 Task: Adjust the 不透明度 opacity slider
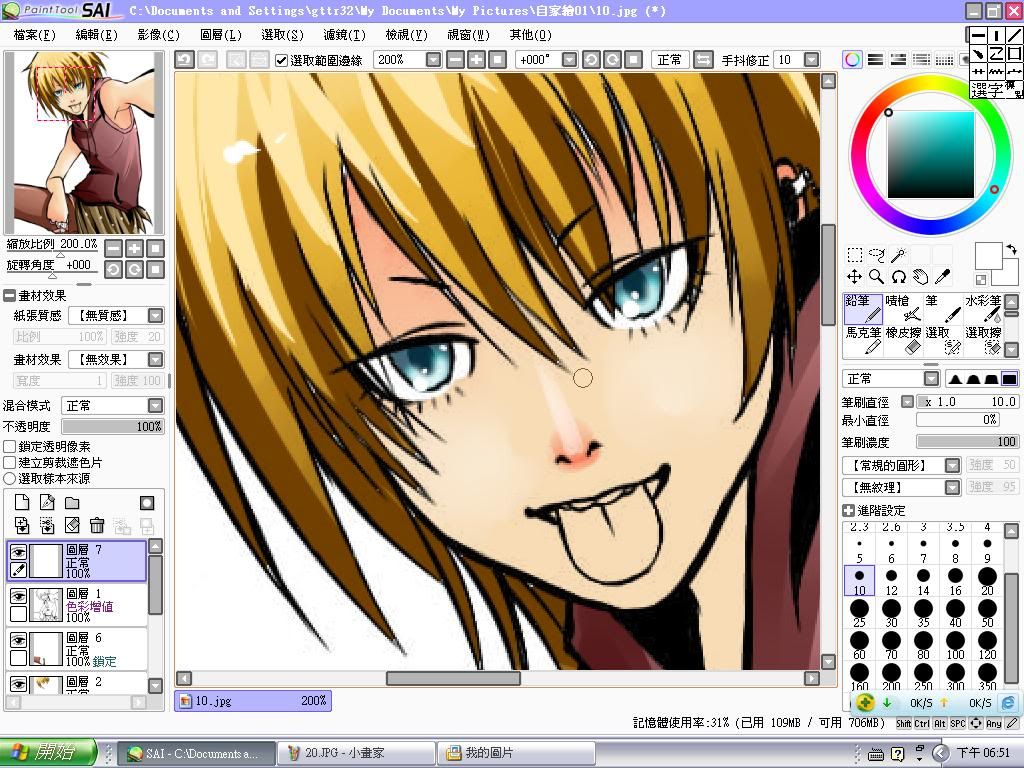tap(112, 426)
